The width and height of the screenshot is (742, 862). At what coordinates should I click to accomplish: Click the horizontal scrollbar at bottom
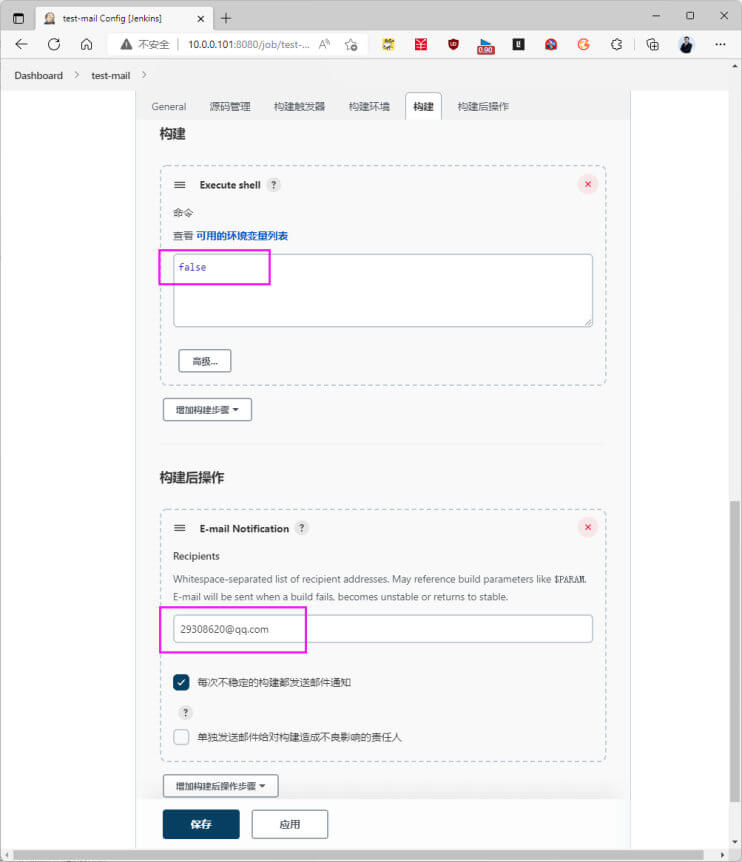(358, 855)
